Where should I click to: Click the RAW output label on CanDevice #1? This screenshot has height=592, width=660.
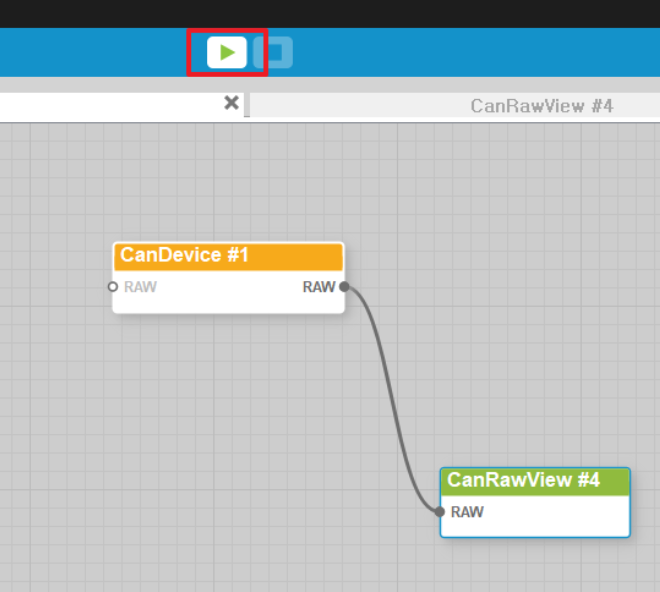(318, 287)
